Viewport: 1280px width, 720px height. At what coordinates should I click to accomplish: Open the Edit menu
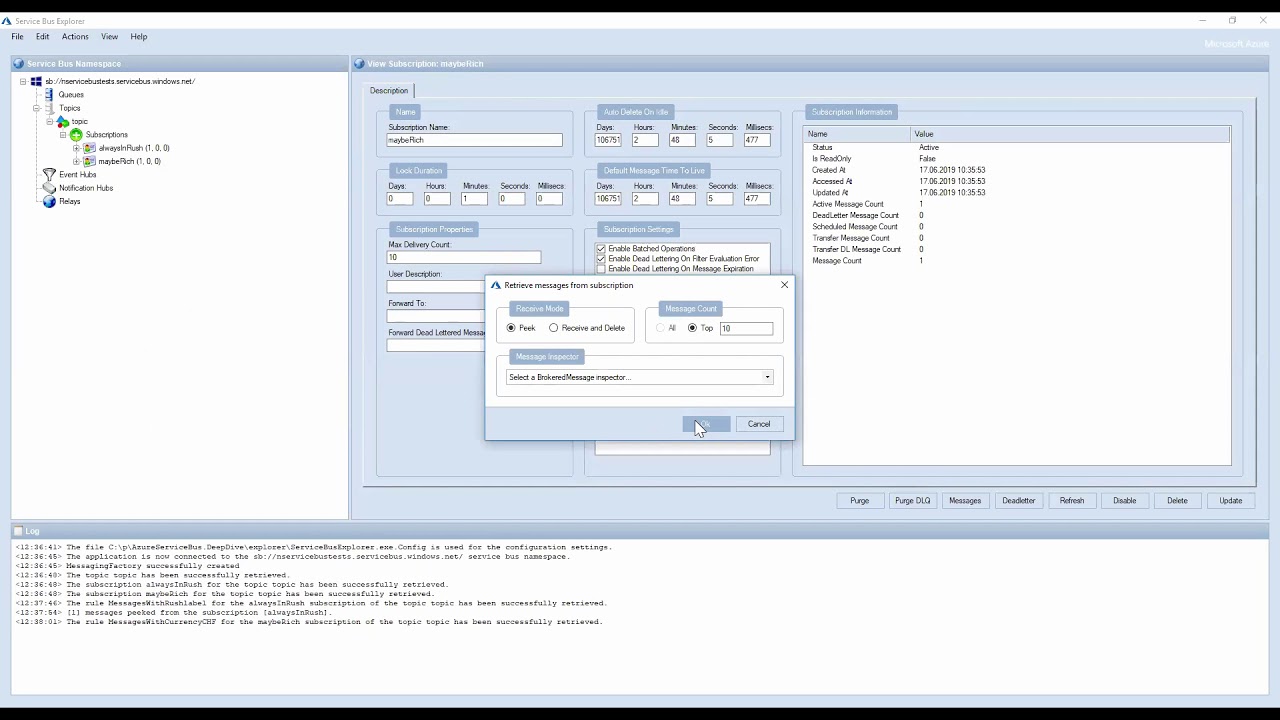[42, 37]
